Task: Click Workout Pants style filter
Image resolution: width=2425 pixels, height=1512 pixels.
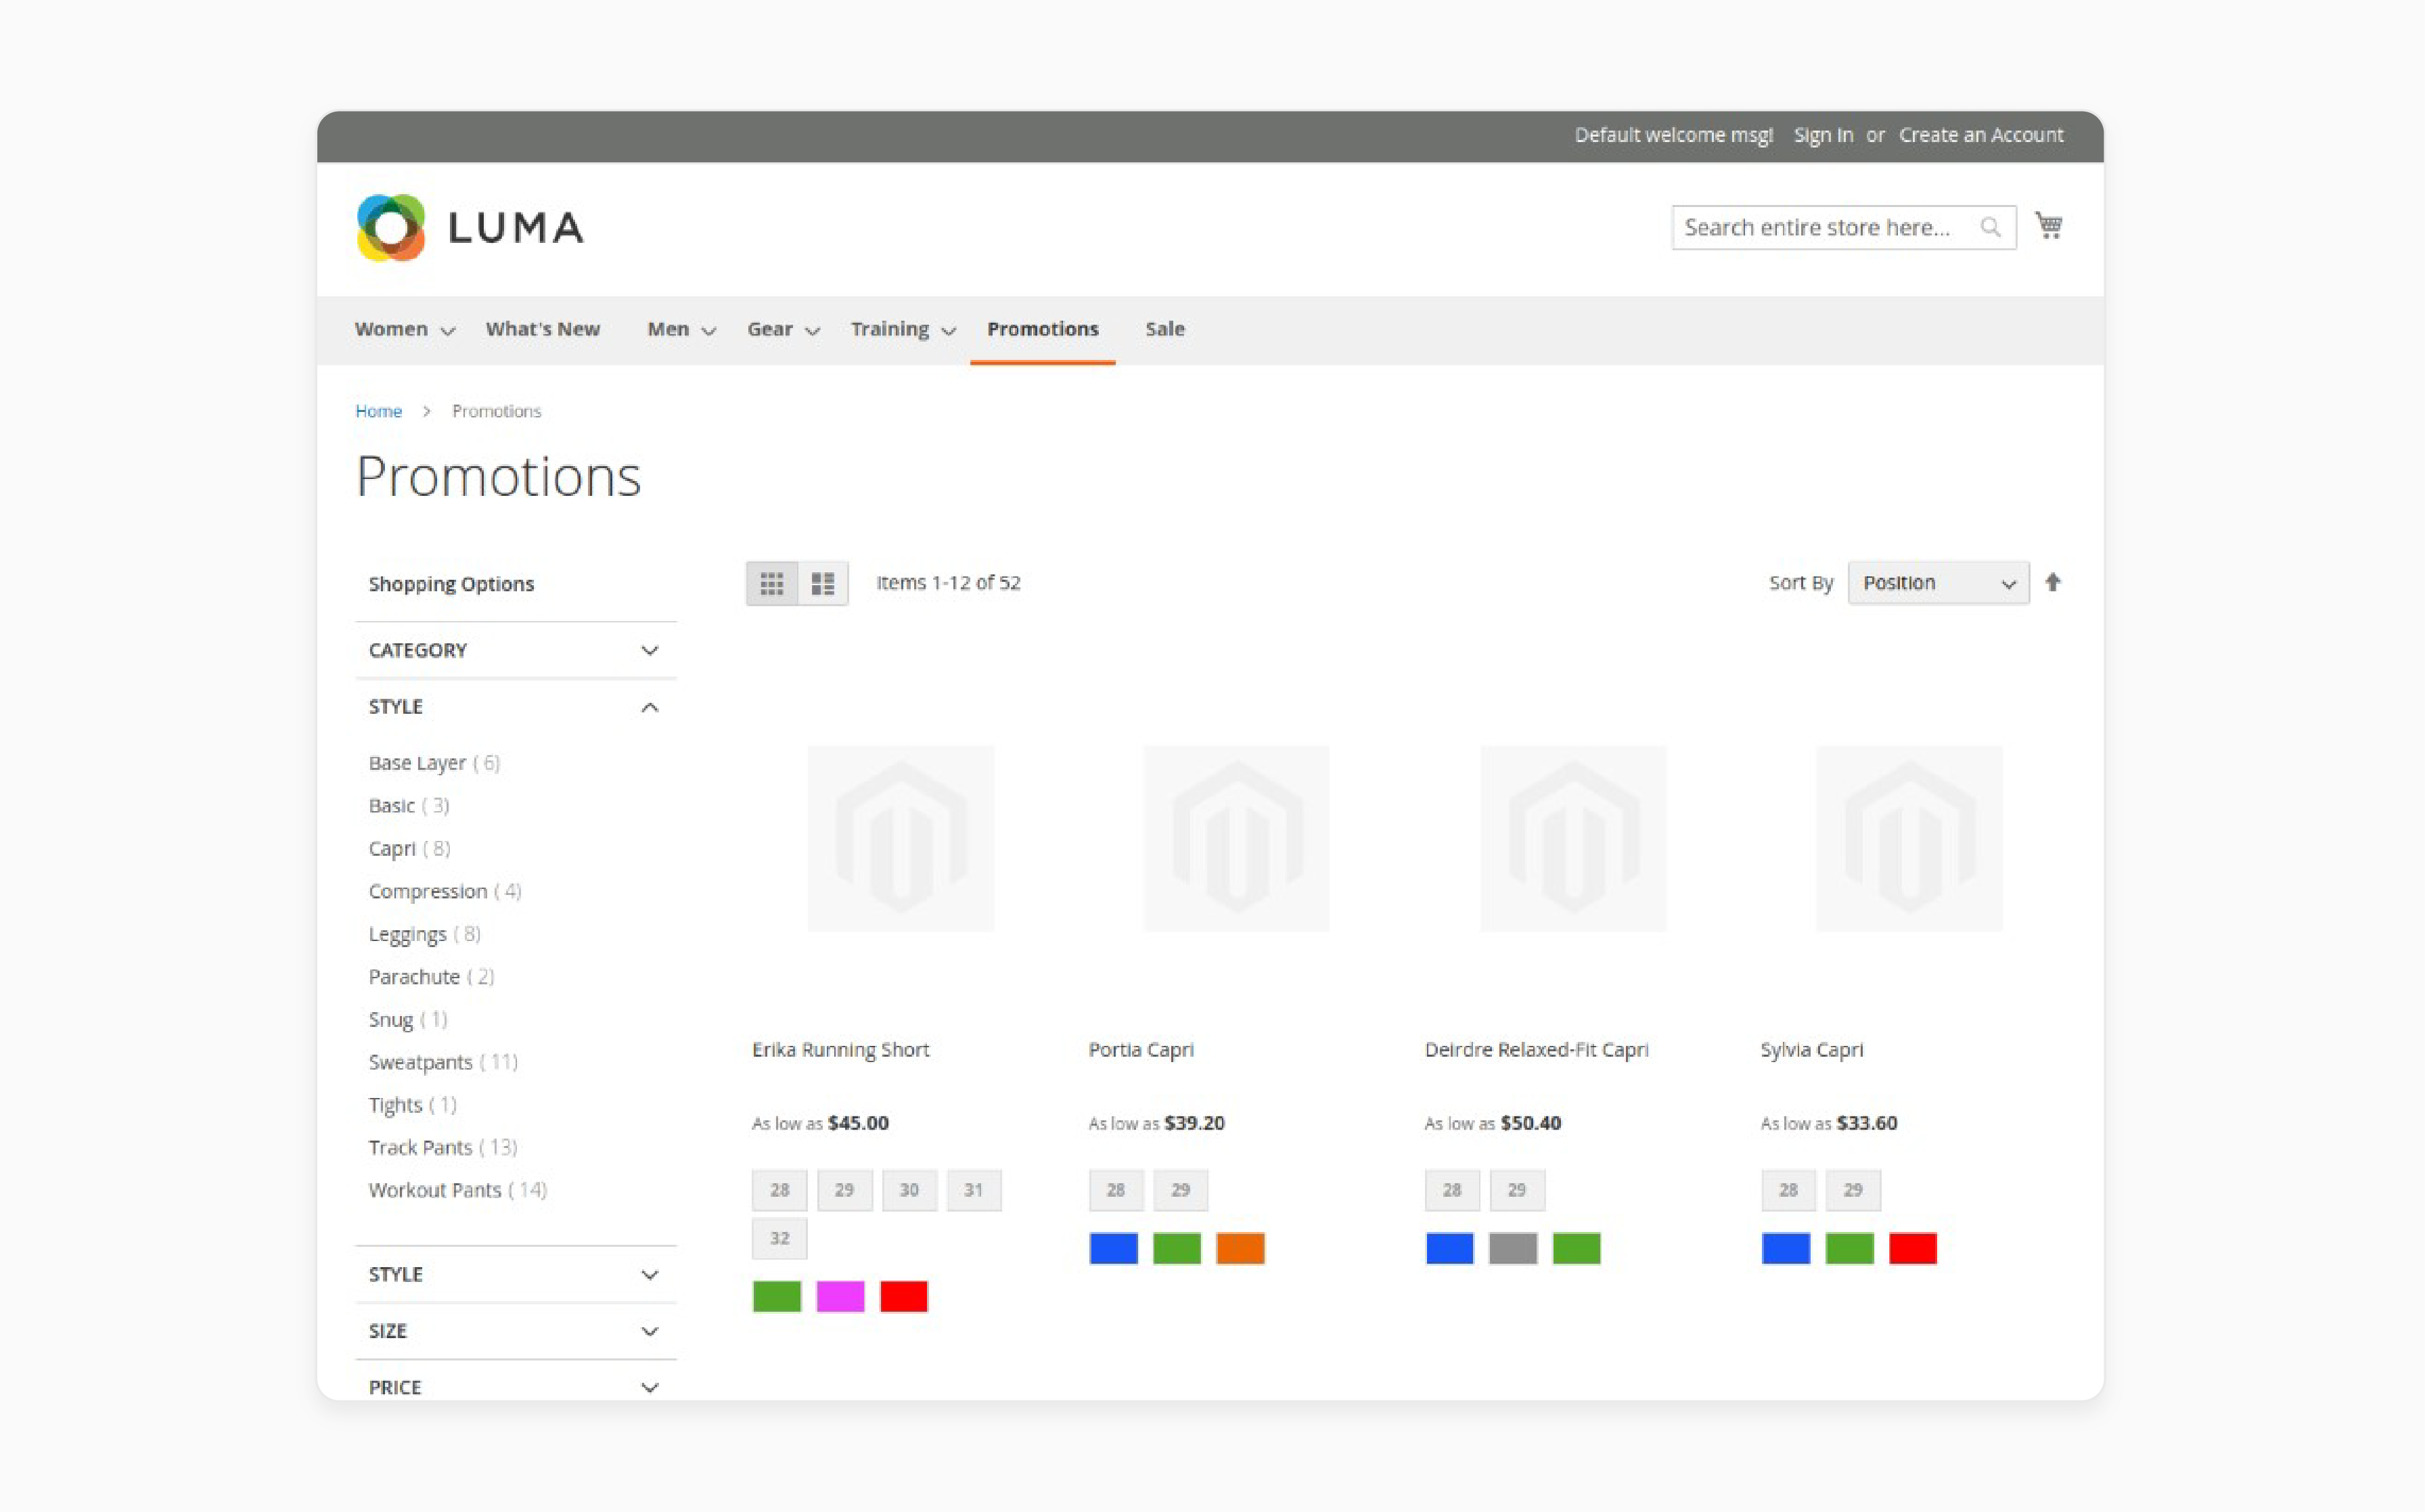Action: pos(457,1190)
